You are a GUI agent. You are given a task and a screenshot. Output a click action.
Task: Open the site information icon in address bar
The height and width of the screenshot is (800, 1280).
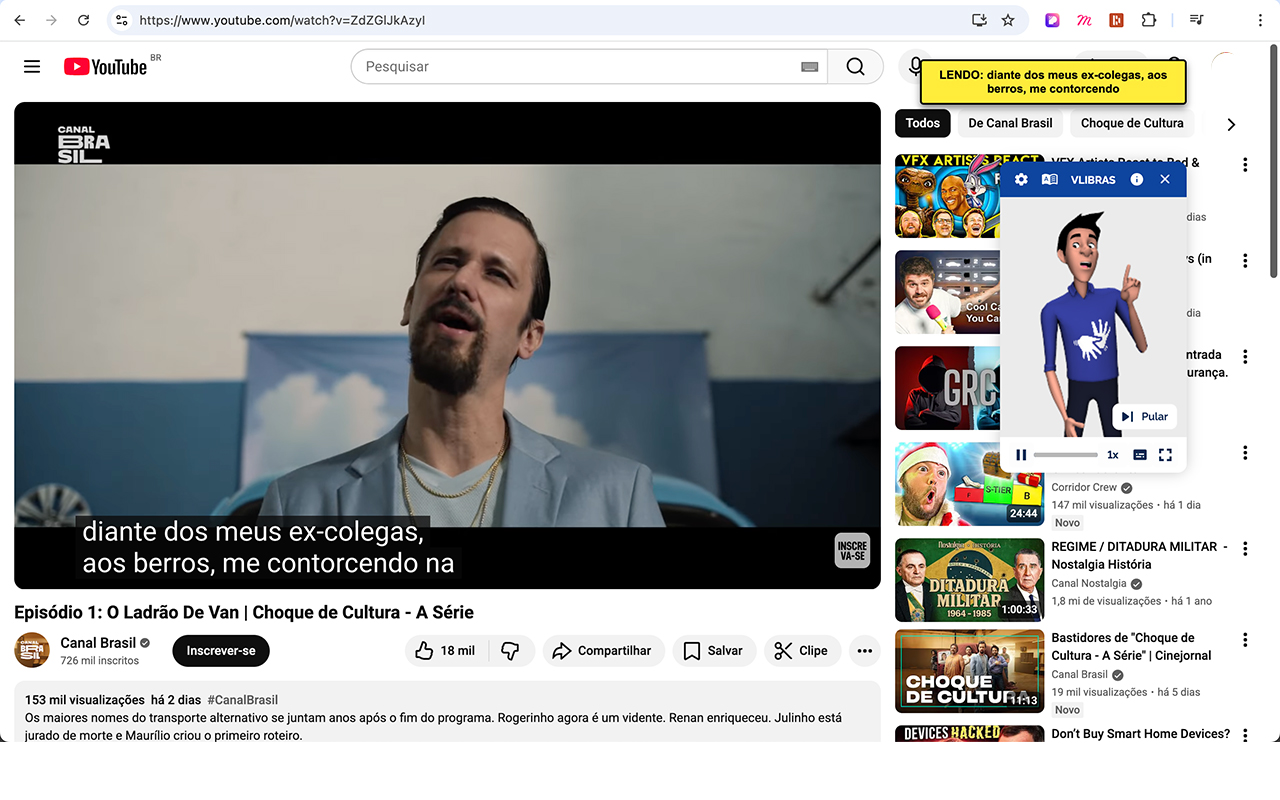[122, 20]
